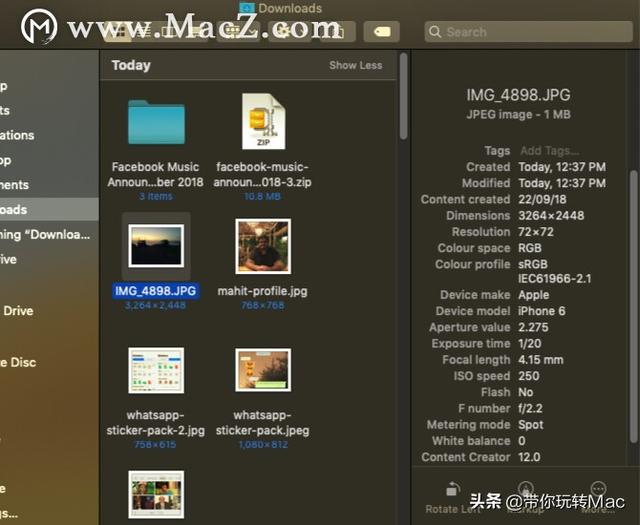
Task: Click the Edit Tags toolbar button
Action: [381, 32]
